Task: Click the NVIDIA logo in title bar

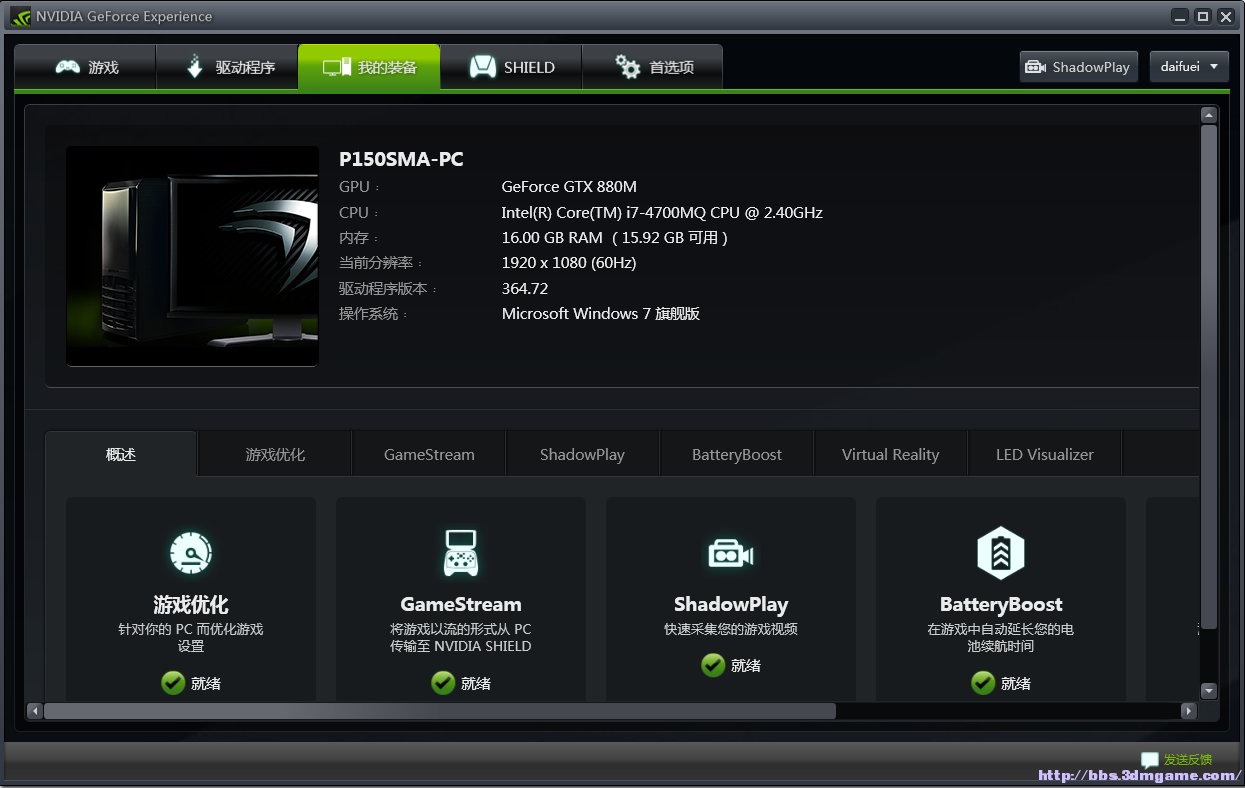Action: (20, 16)
